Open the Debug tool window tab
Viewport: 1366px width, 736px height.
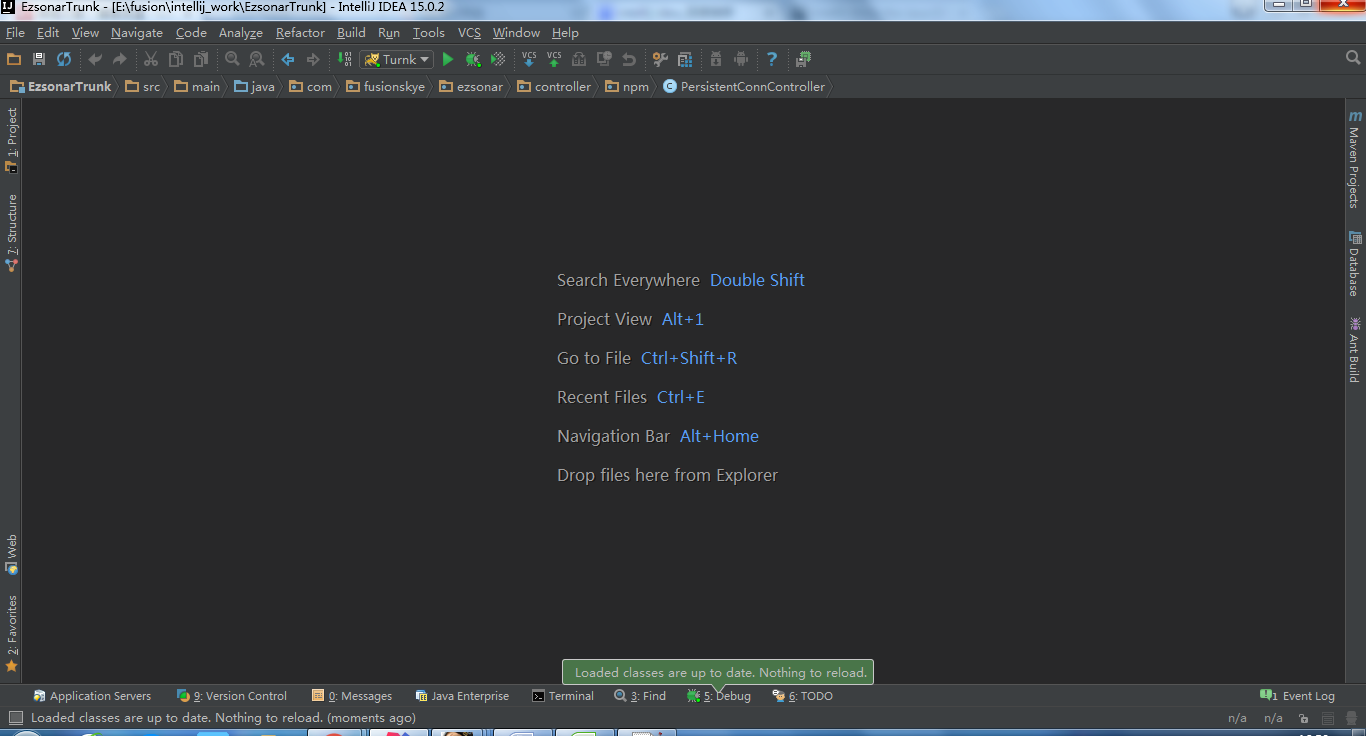(719, 696)
